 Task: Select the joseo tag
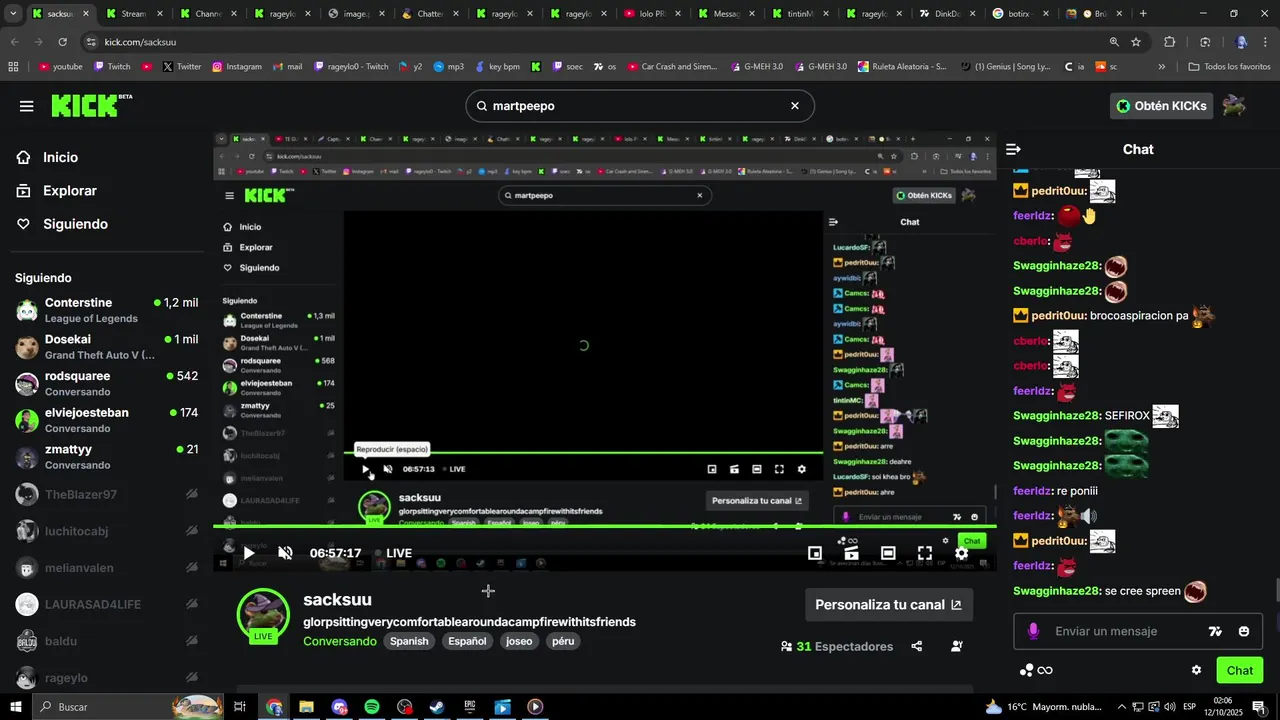(x=519, y=641)
